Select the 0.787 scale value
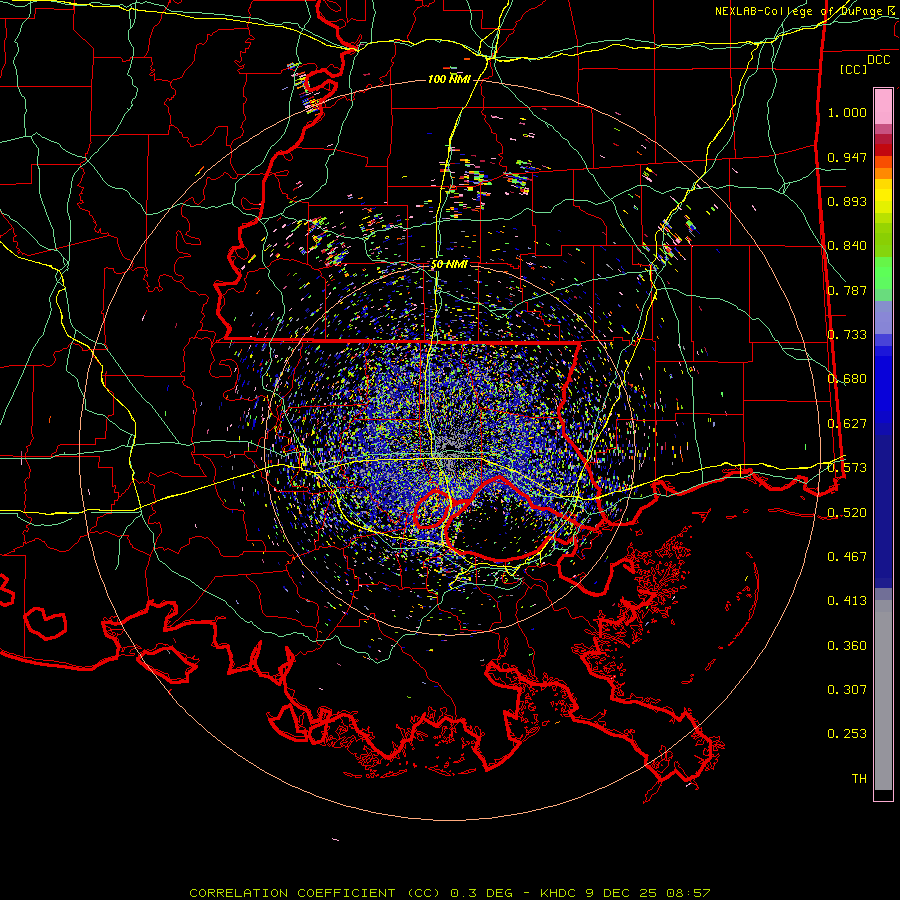 (847, 290)
